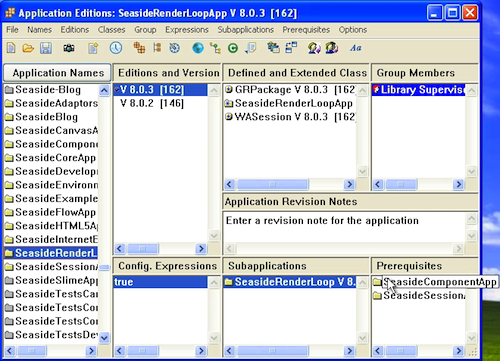This screenshot has height=361, width=500.
Task: Click the green circle C toolbar icon
Action: click(x=233, y=49)
